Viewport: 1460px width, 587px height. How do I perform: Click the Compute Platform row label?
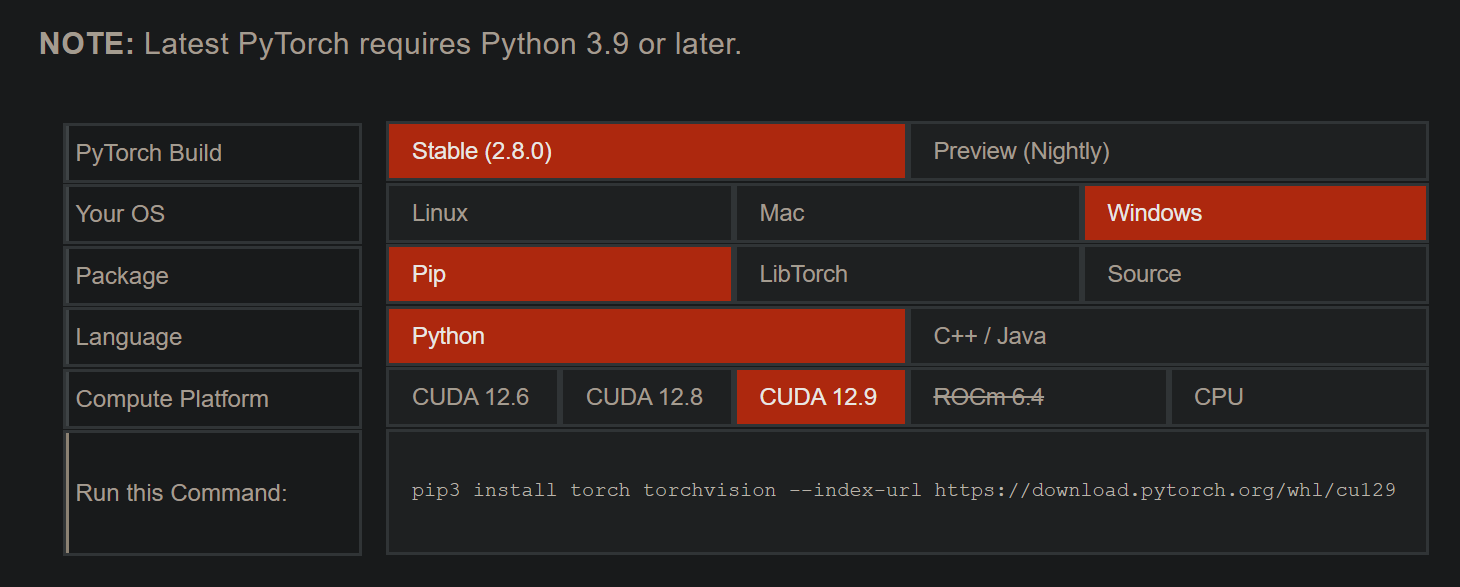point(212,399)
